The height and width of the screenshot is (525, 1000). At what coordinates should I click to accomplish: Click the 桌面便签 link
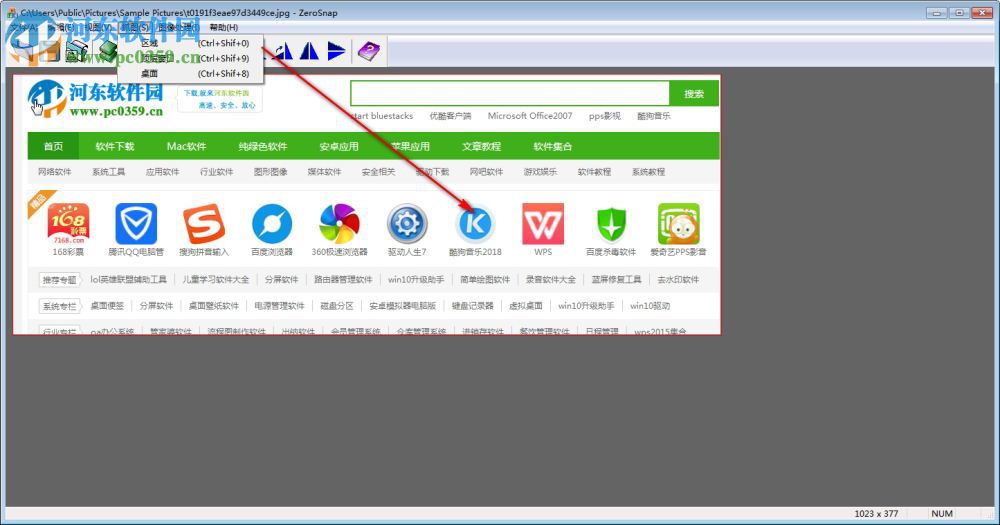point(107,306)
